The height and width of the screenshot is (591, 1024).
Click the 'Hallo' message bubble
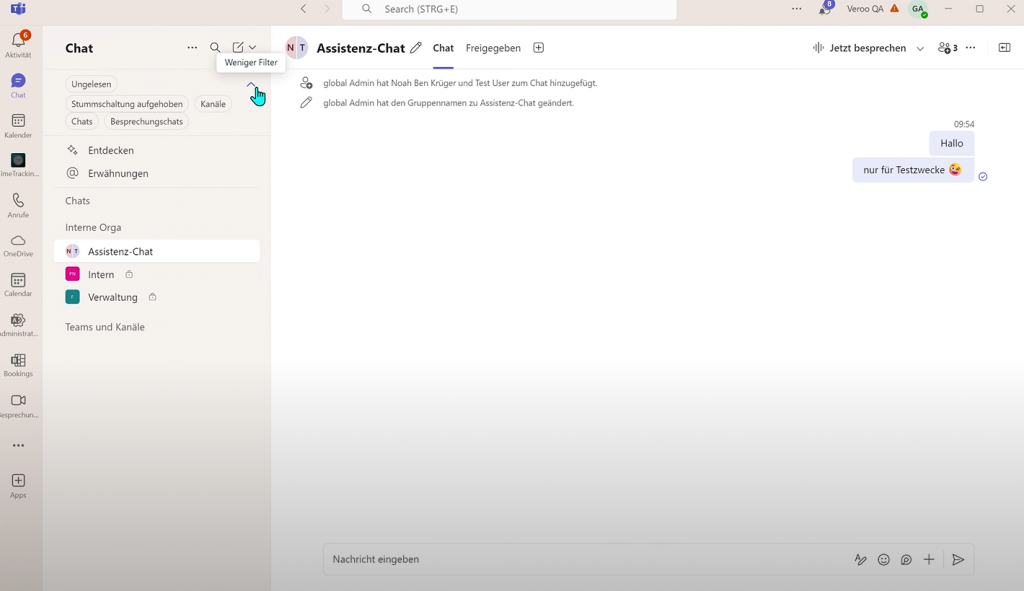[x=952, y=143]
